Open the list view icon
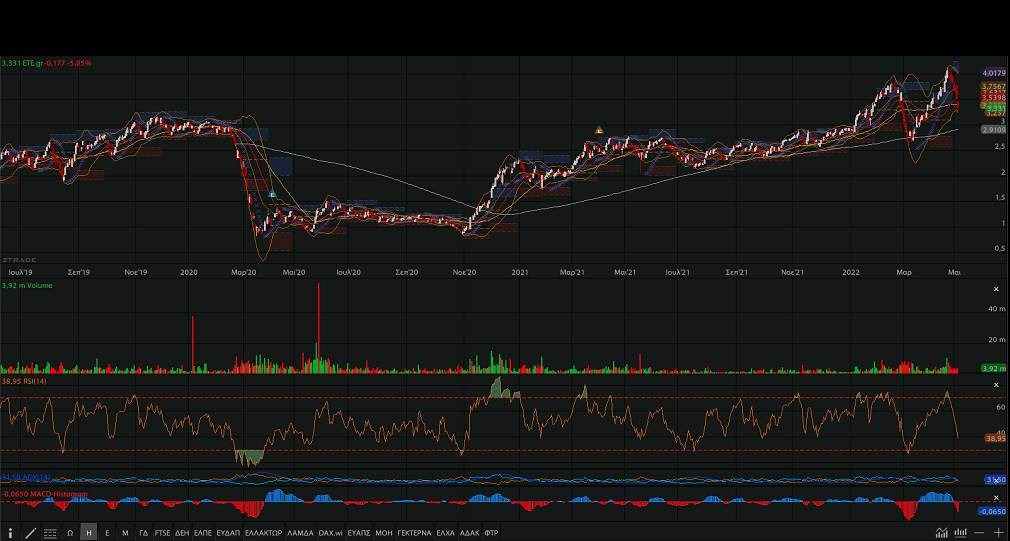The image size is (1010, 541). click(50, 533)
